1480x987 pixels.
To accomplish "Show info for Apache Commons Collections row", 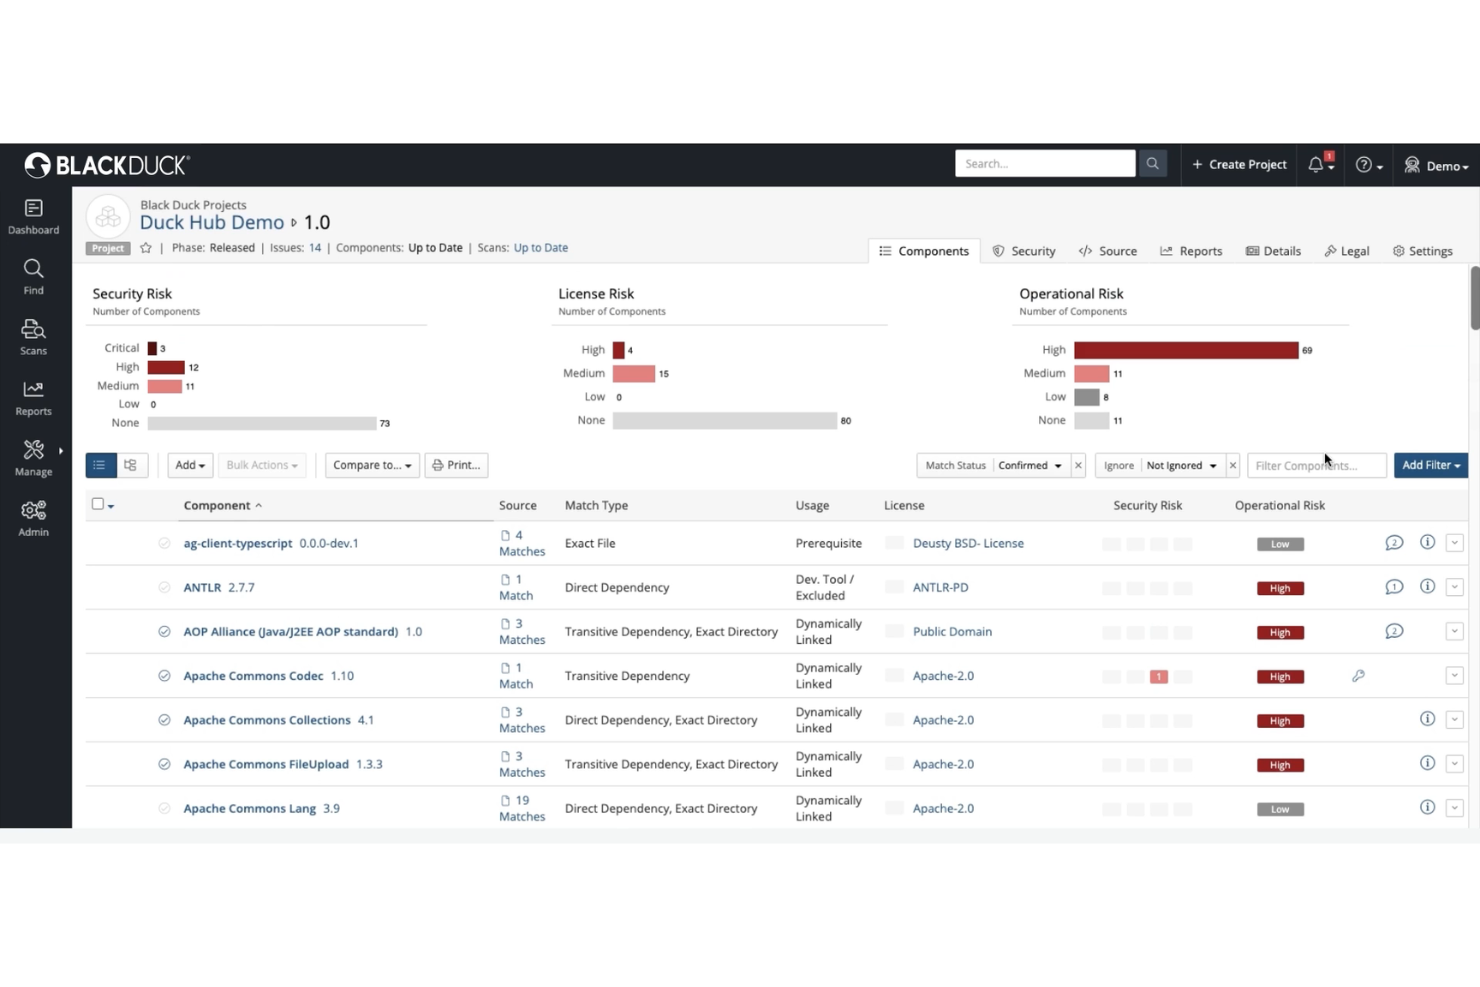I will [1427, 719].
